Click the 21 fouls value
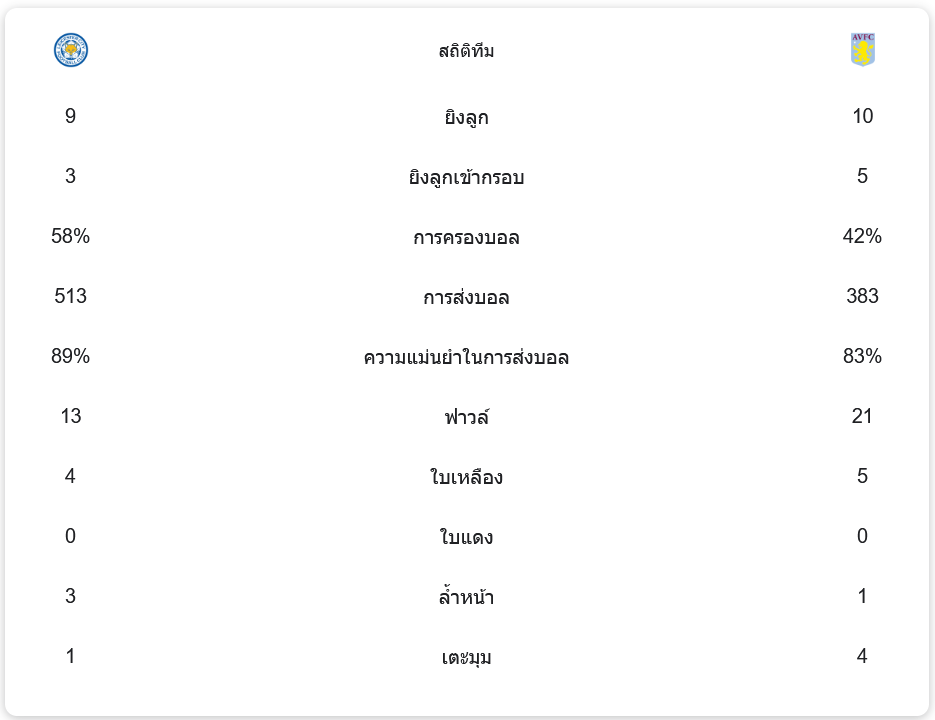935x720 pixels. pyautogui.click(x=862, y=417)
